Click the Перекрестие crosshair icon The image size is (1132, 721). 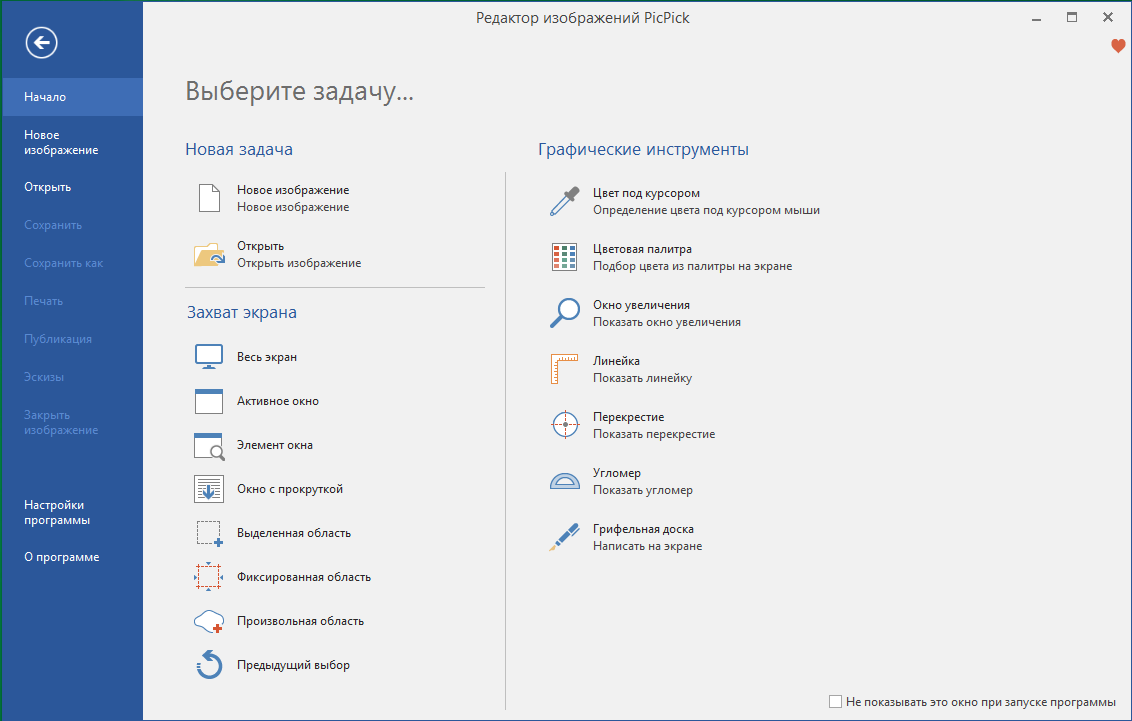[x=565, y=425]
